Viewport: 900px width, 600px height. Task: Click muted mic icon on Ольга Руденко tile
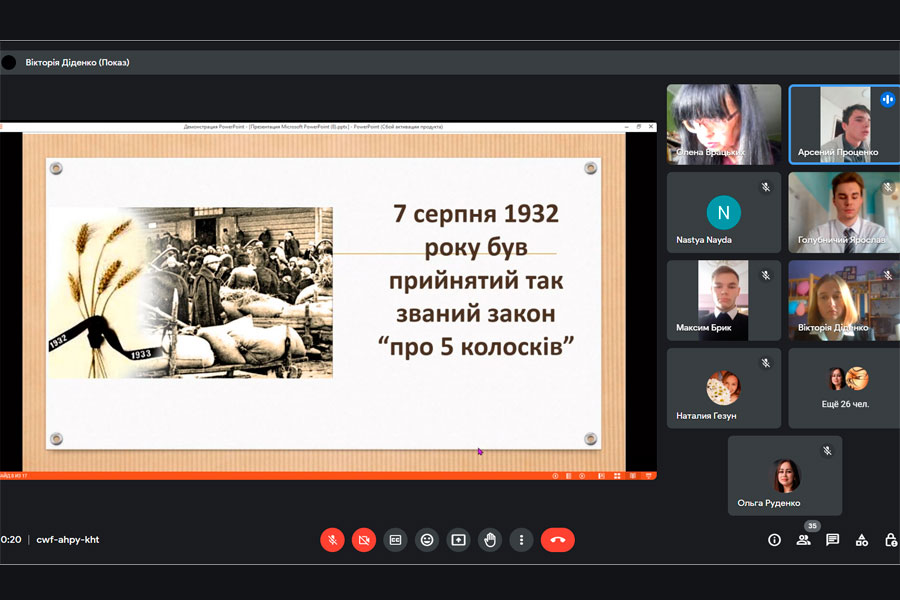pos(827,451)
